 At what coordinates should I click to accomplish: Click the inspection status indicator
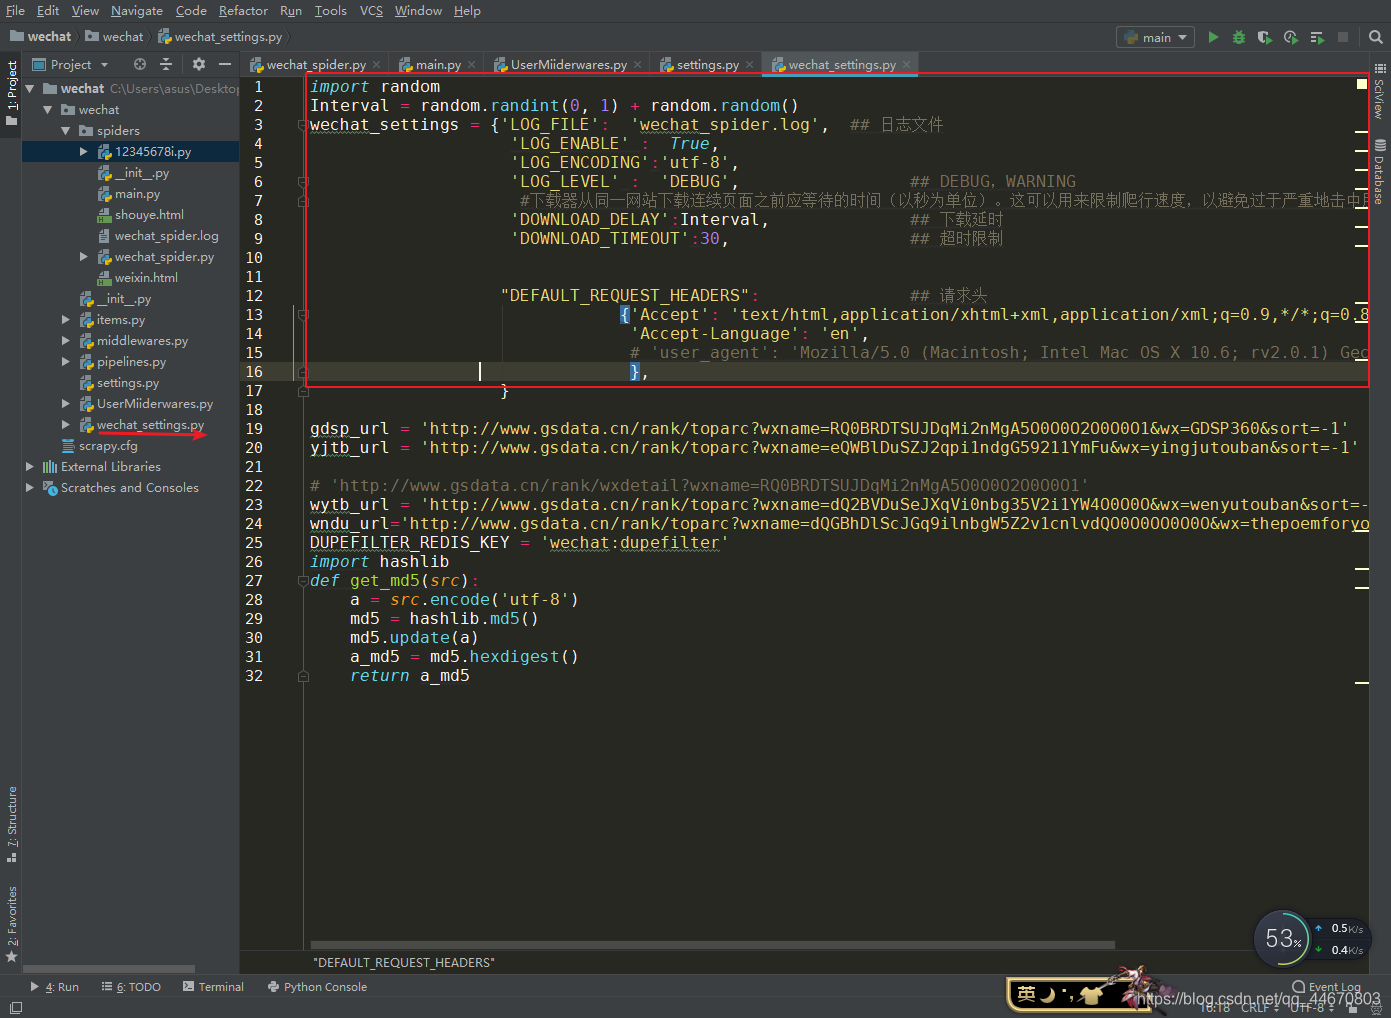coord(1361,84)
